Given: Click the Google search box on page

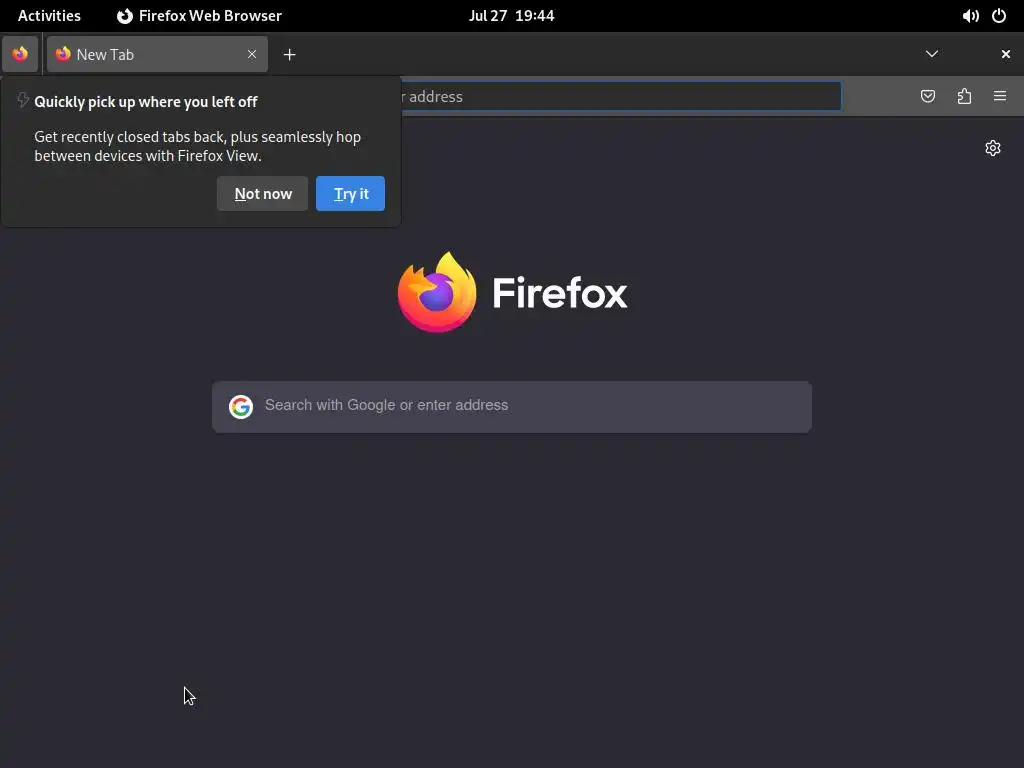Looking at the screenshot, I should [x=512, y=406].
